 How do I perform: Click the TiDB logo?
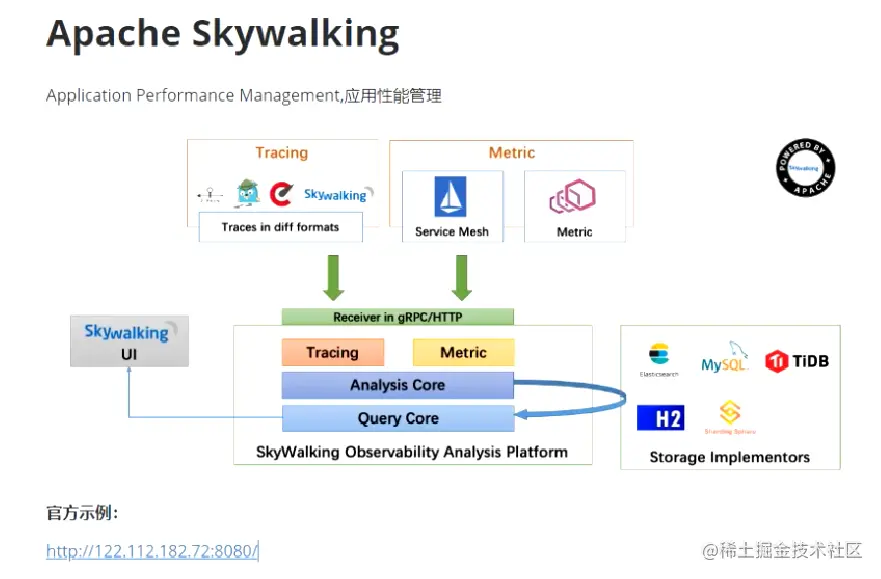(x=797, y=361)
